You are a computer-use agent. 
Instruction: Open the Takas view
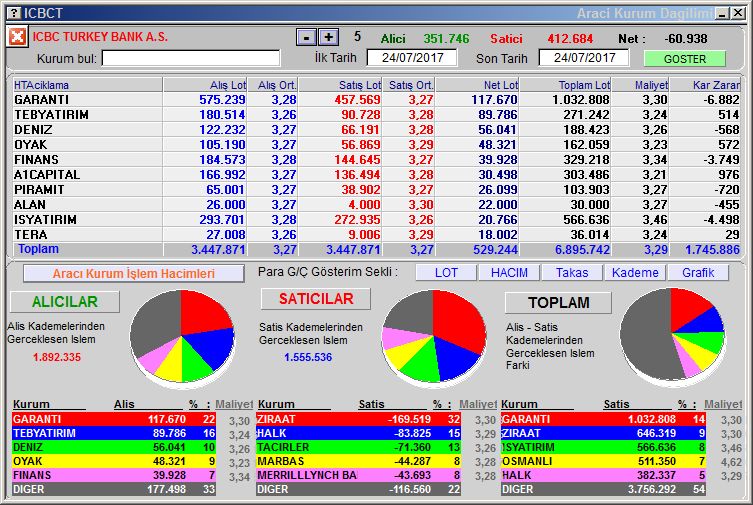pos(572,273)
